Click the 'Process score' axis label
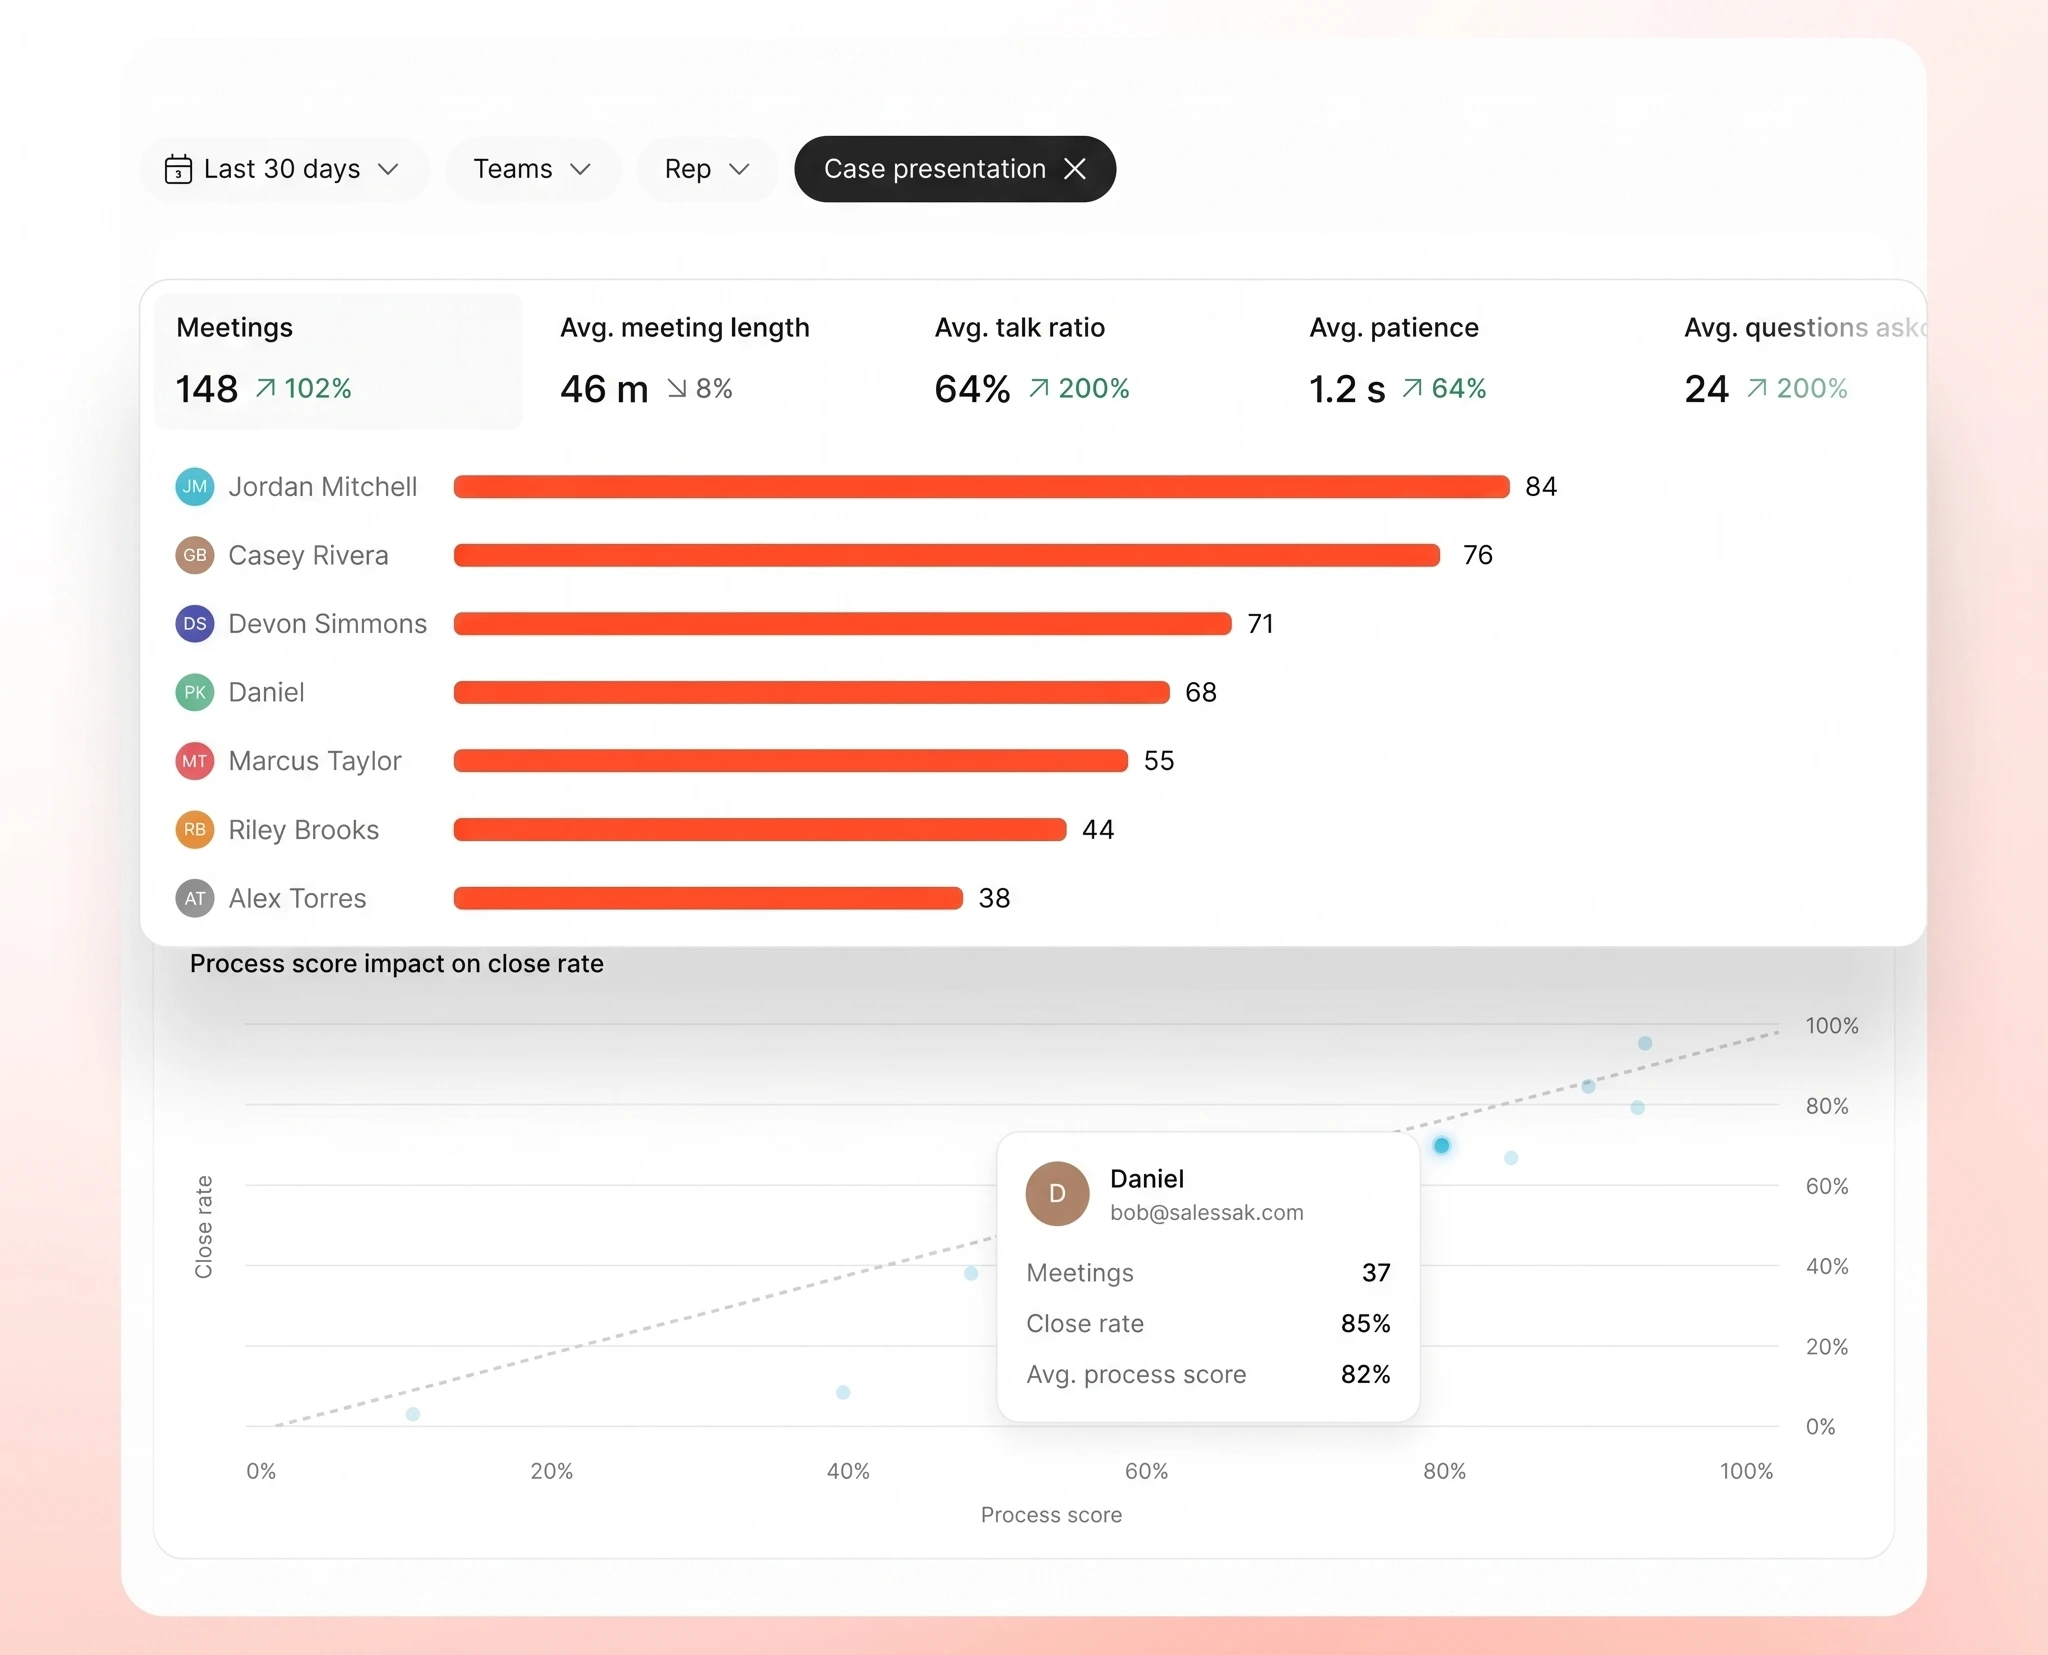Viewport: 2048px width, 1655px height. pyautogui.click(x=1051, y=1515)
